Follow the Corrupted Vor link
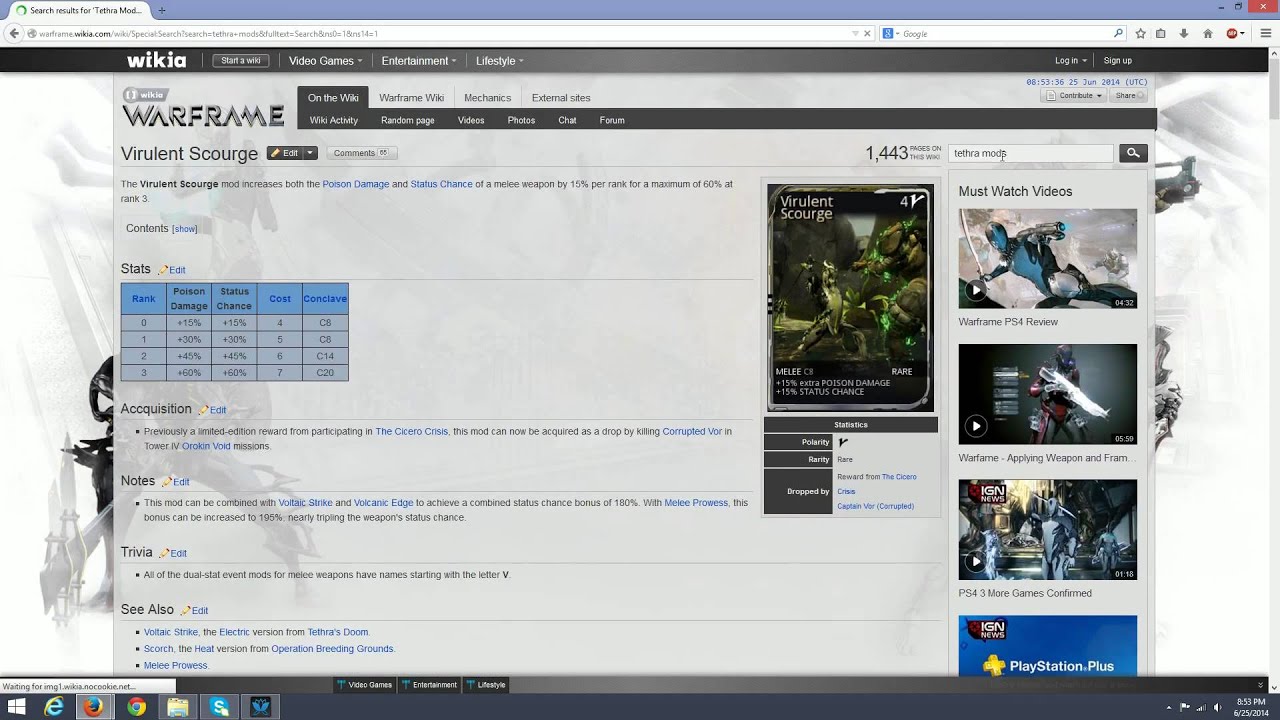This screenshot has height=720, width=1280. [692, 432]
